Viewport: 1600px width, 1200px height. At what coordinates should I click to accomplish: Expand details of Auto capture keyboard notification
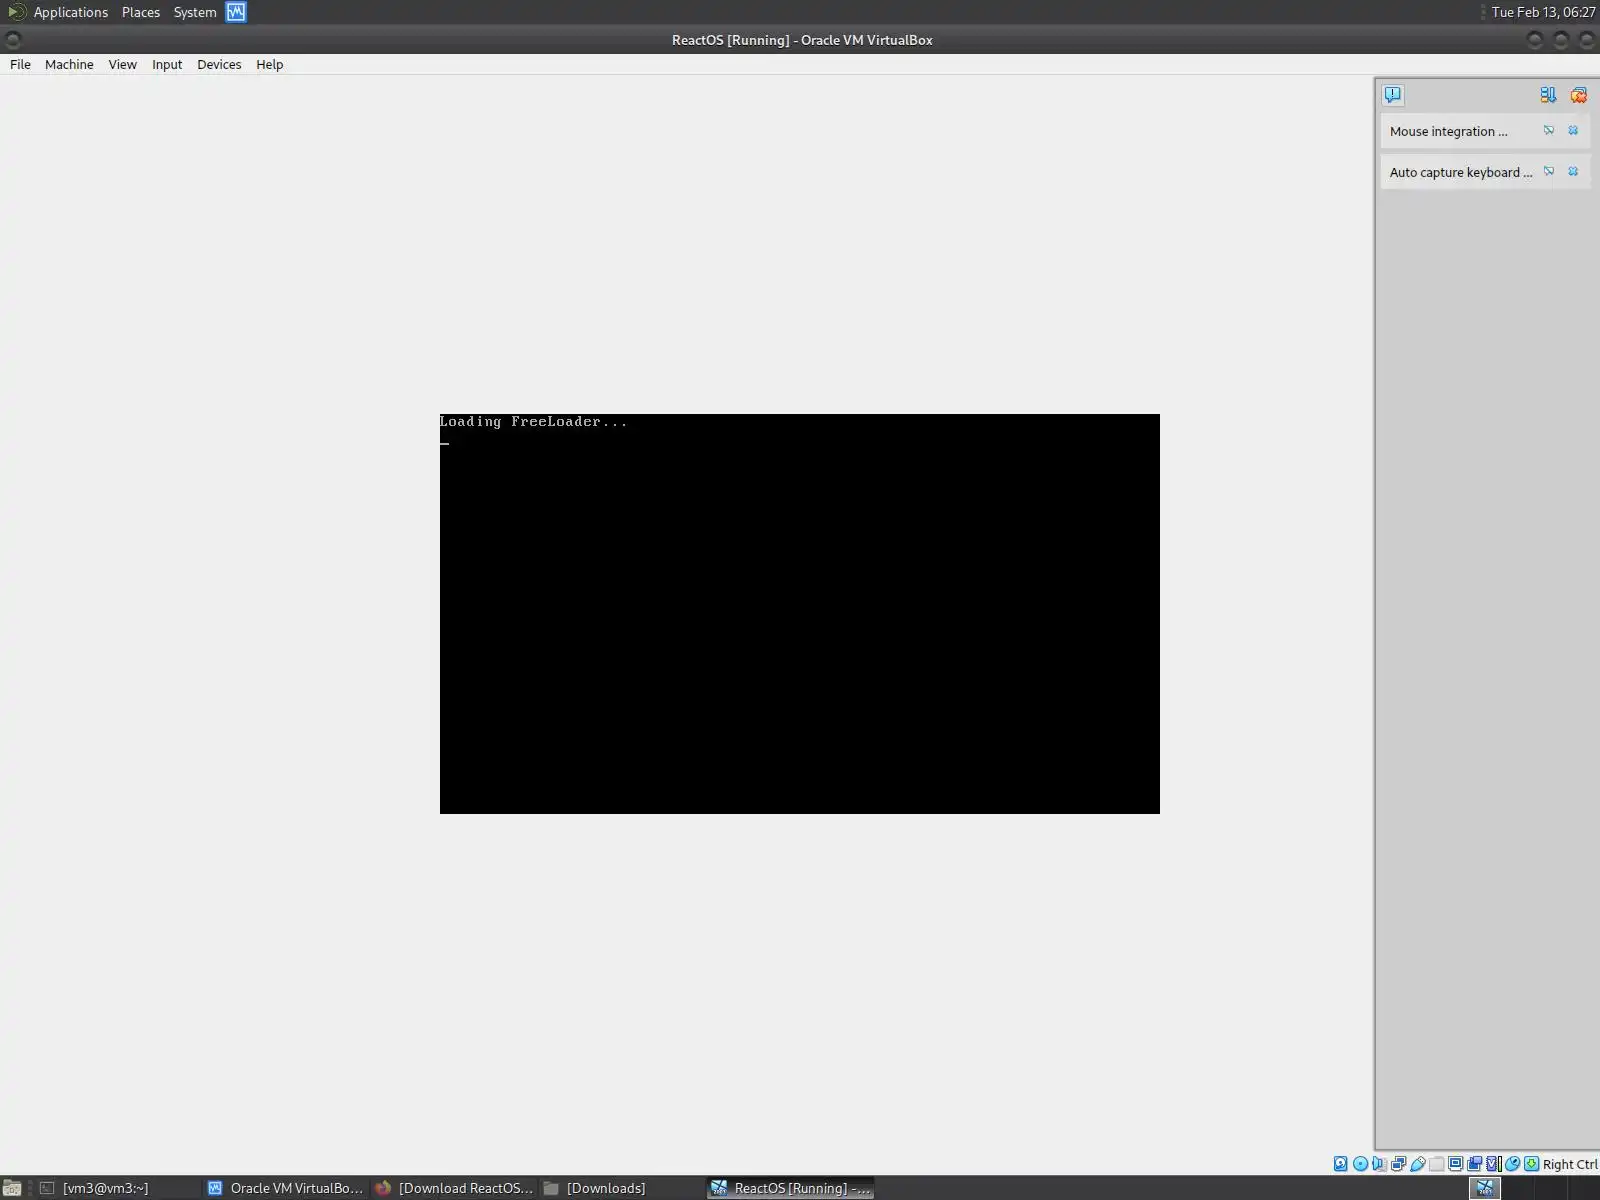point(1549,171)
